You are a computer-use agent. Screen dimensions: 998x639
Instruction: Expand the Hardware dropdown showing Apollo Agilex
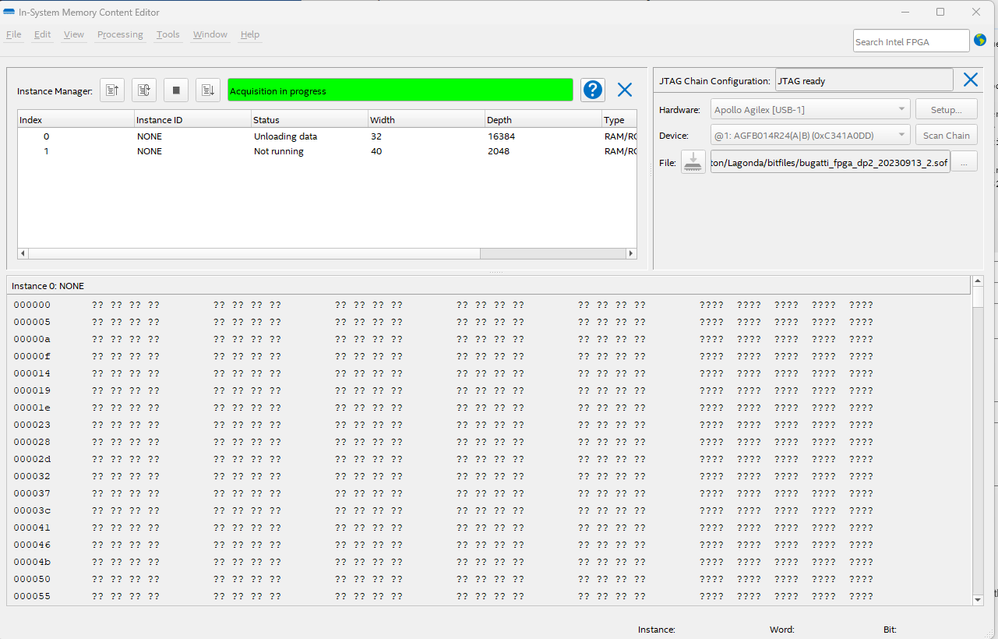pos(810,109)
